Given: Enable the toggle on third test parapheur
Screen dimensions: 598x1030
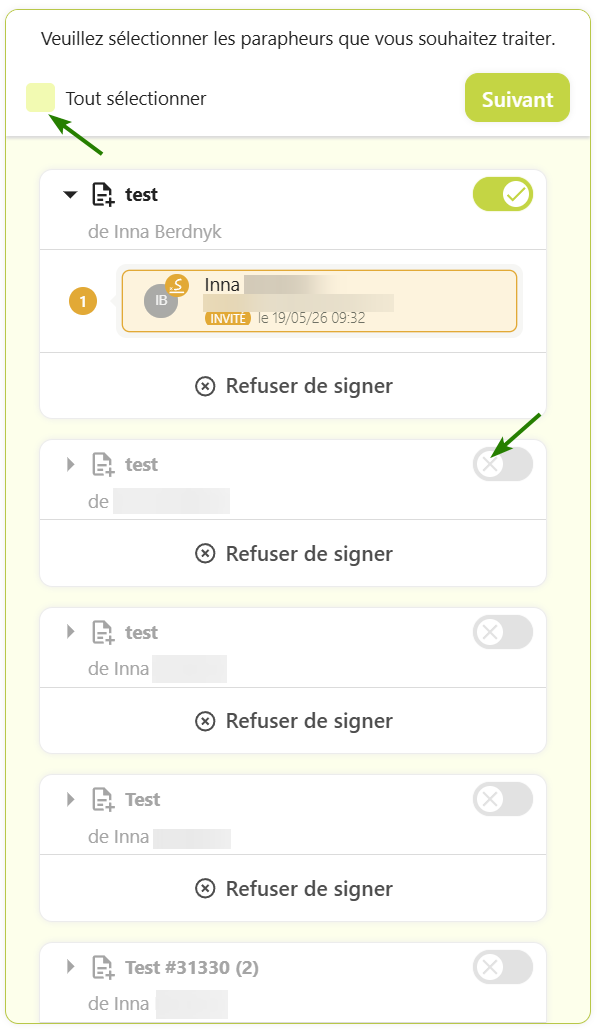Looking at the screenshot, I should 503,632.
